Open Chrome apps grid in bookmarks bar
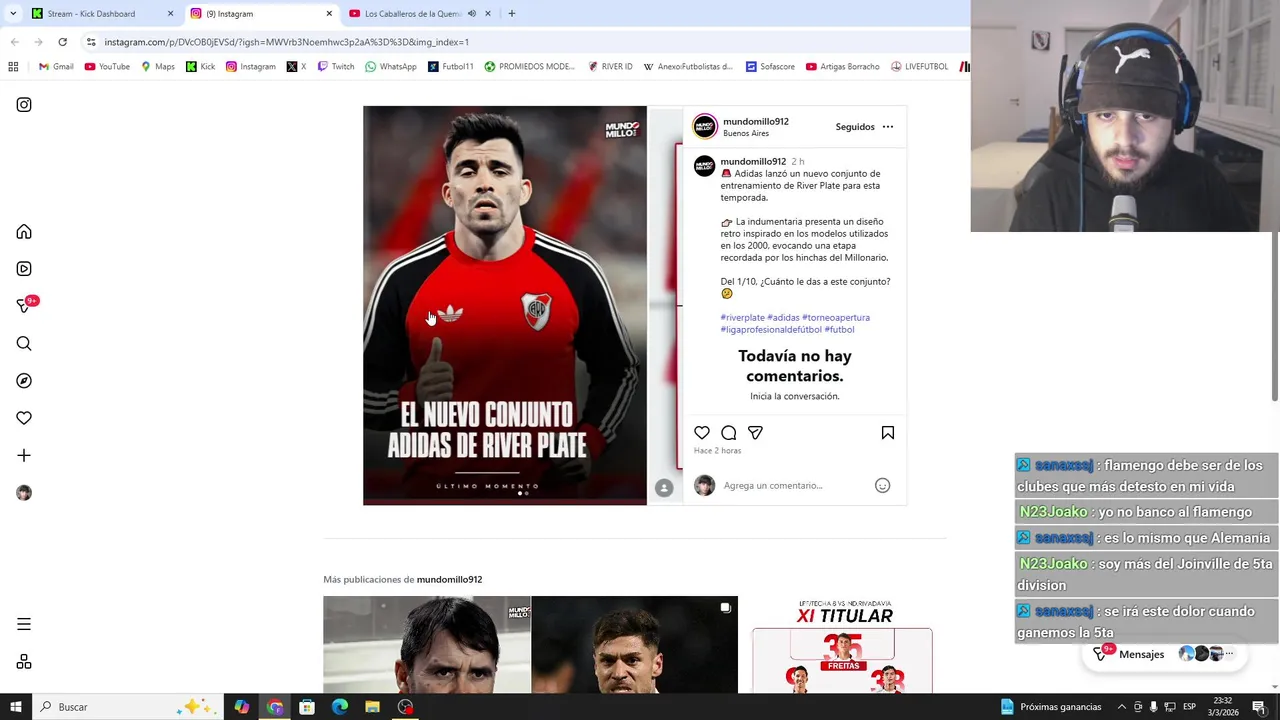The width and height of the screenshot is (1280, 720). point(13,67)
